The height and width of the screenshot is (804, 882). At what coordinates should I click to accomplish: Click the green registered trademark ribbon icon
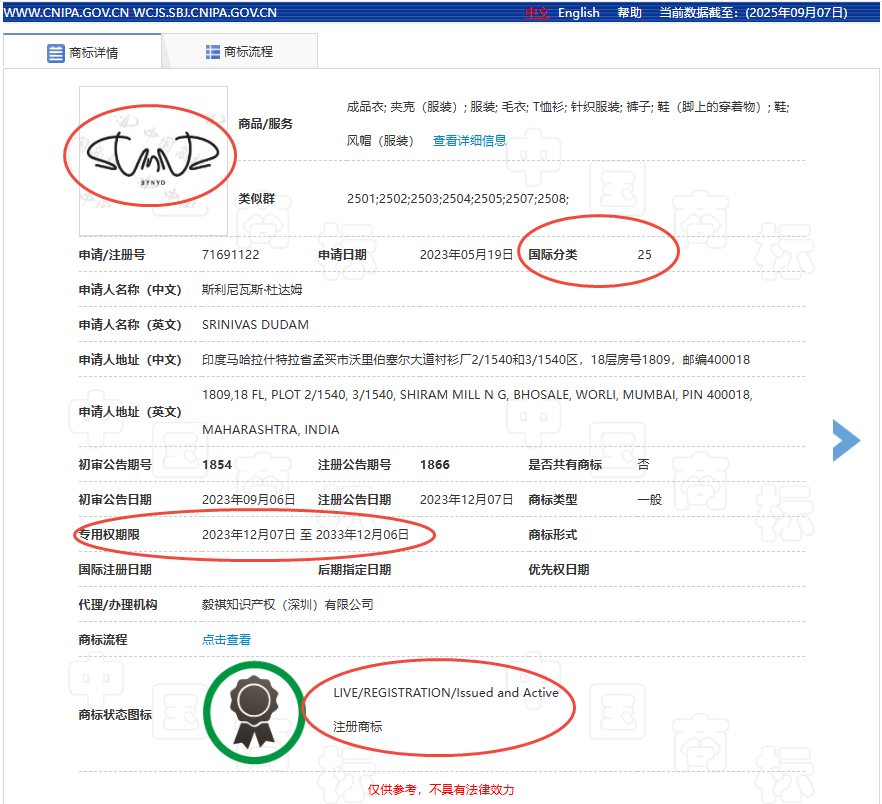click(254, 712)
